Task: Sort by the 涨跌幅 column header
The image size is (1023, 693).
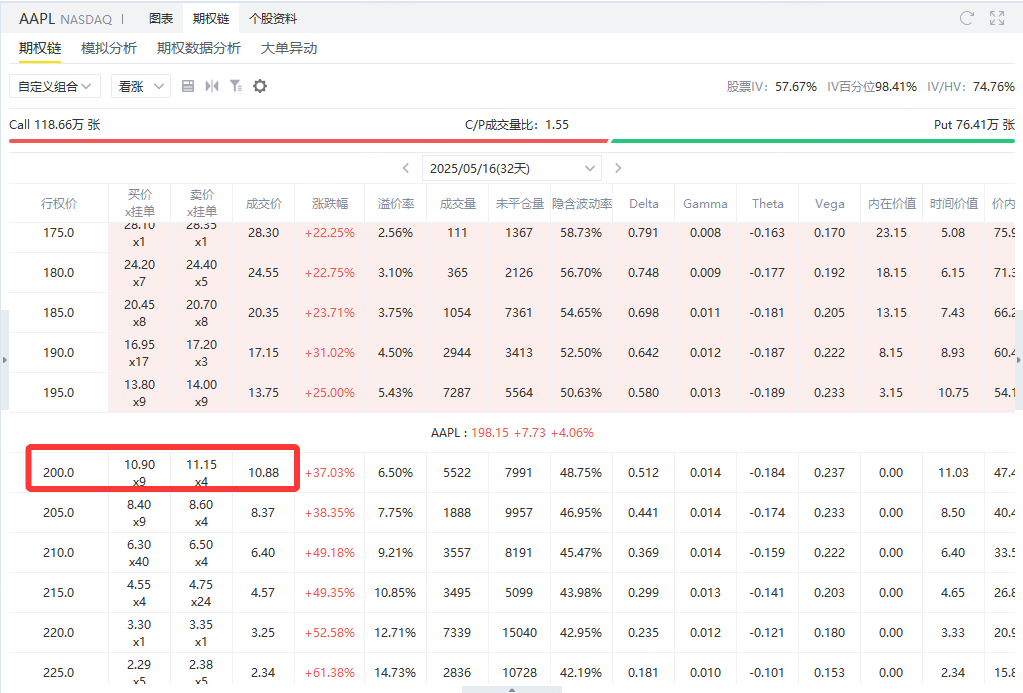Action: point(330,204)
